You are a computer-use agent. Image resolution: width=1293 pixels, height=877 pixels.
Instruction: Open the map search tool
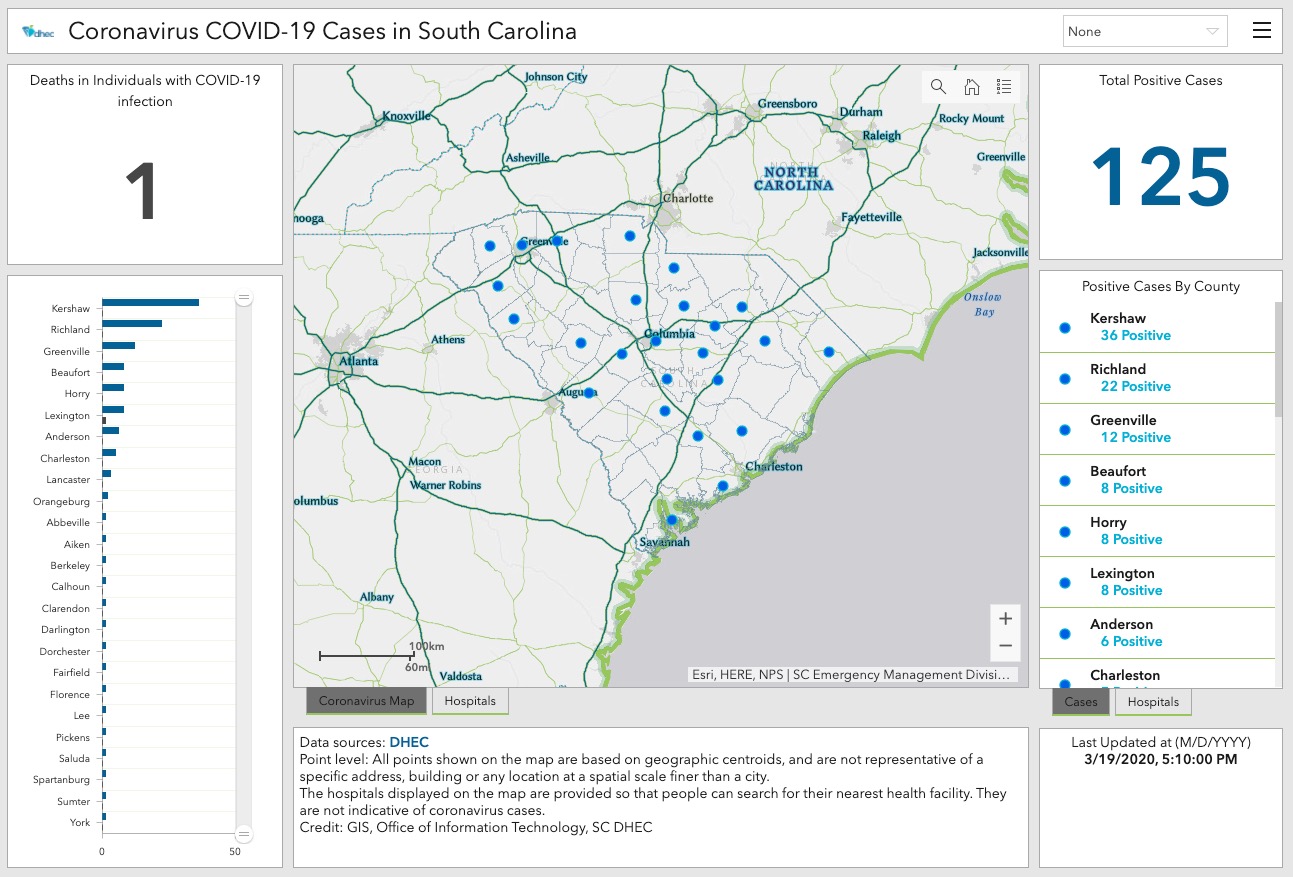(x=938, y=87)
